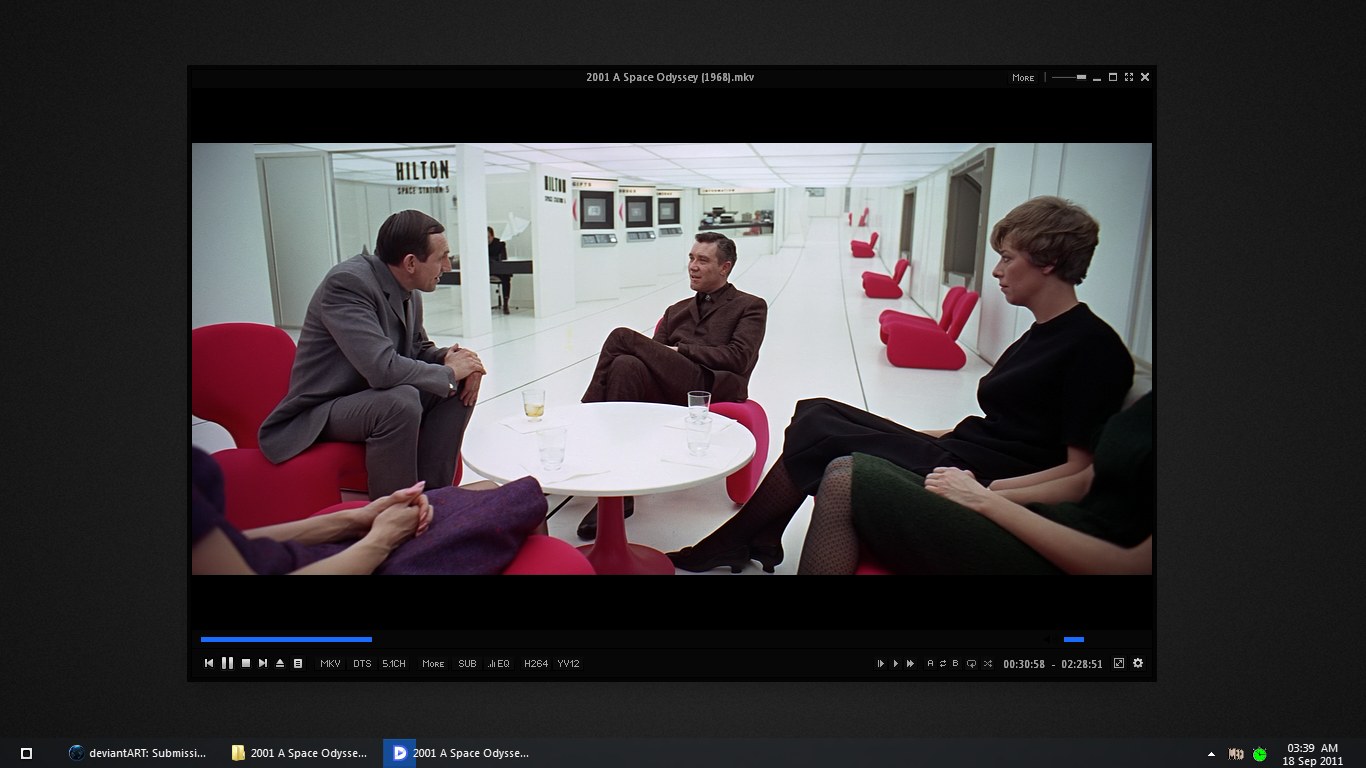Image resolution: width=1366 pixels, height=768 pixels.
Task: Adjust the blue volume bar
Action: pos(1074,639)
